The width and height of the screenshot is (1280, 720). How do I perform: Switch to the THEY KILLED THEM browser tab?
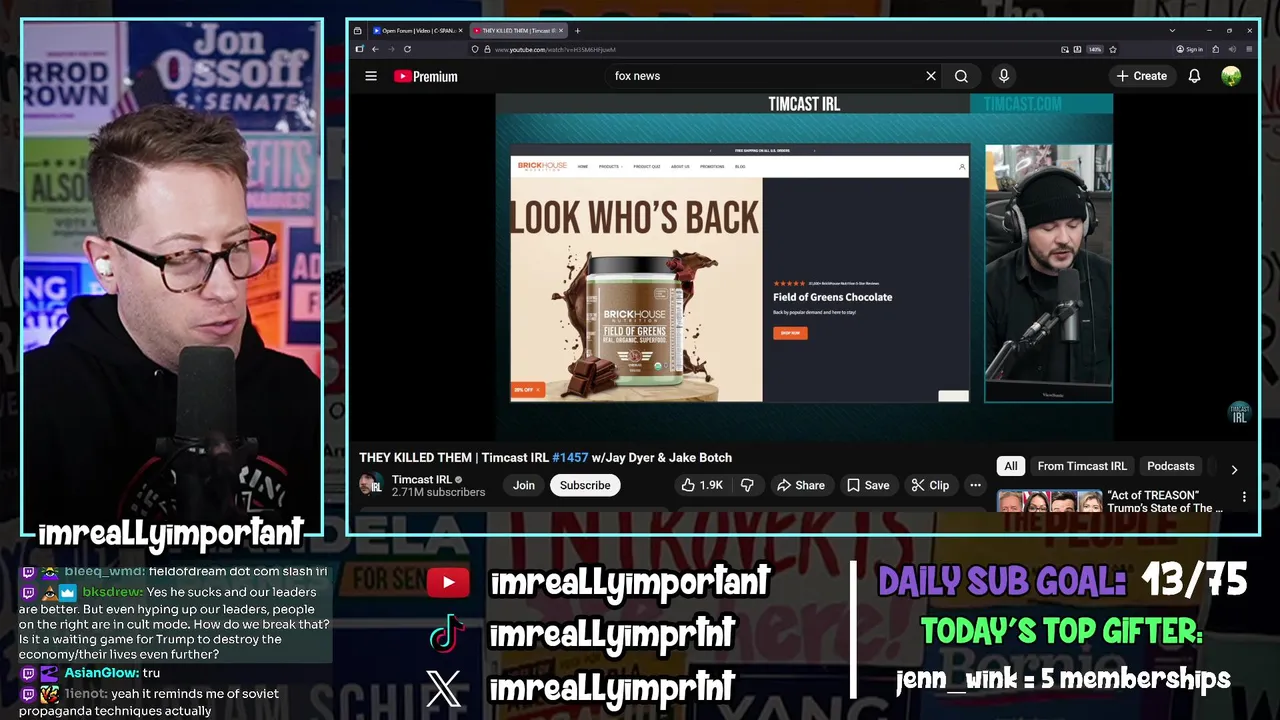coord(519,31)
